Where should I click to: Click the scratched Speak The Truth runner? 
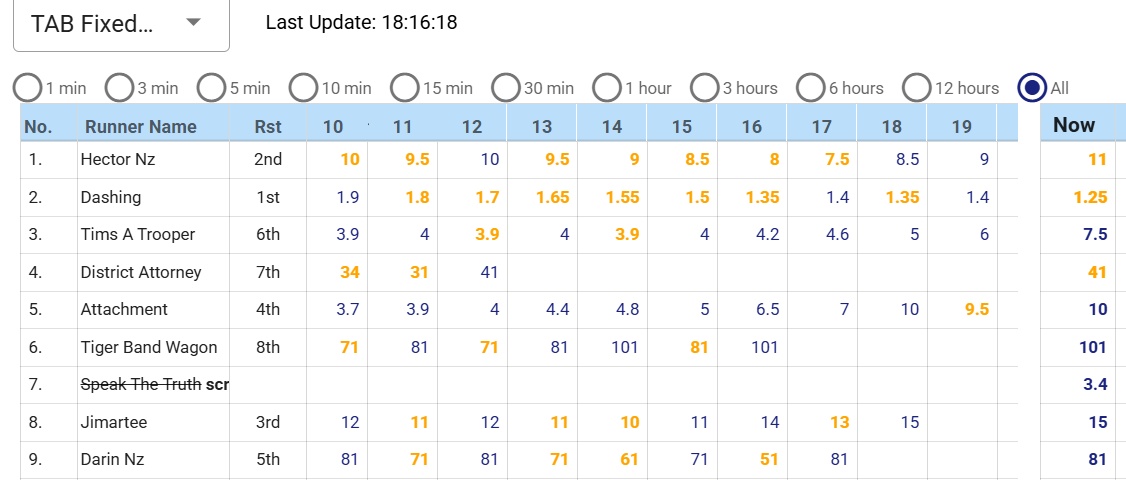141,385
